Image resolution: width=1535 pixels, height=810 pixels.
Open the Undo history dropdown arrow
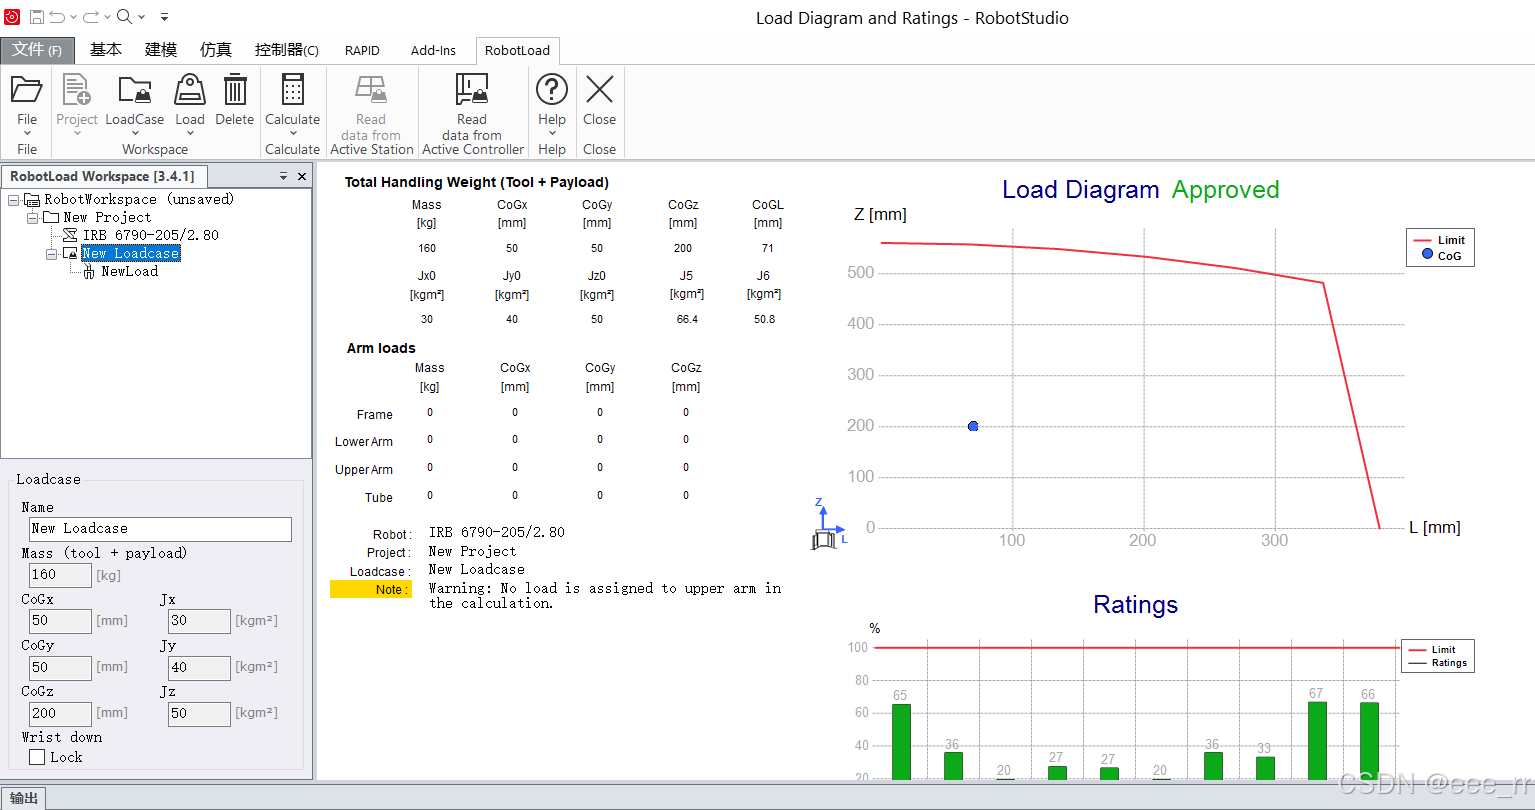coord(74,17)
